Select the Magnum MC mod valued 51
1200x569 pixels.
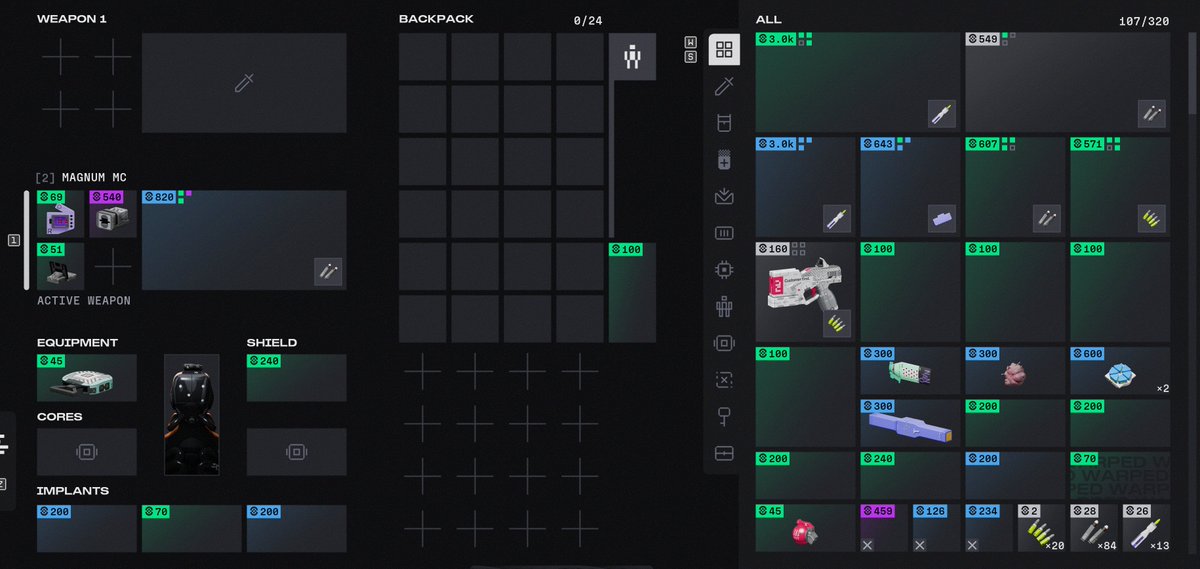[x=60, y=266]
